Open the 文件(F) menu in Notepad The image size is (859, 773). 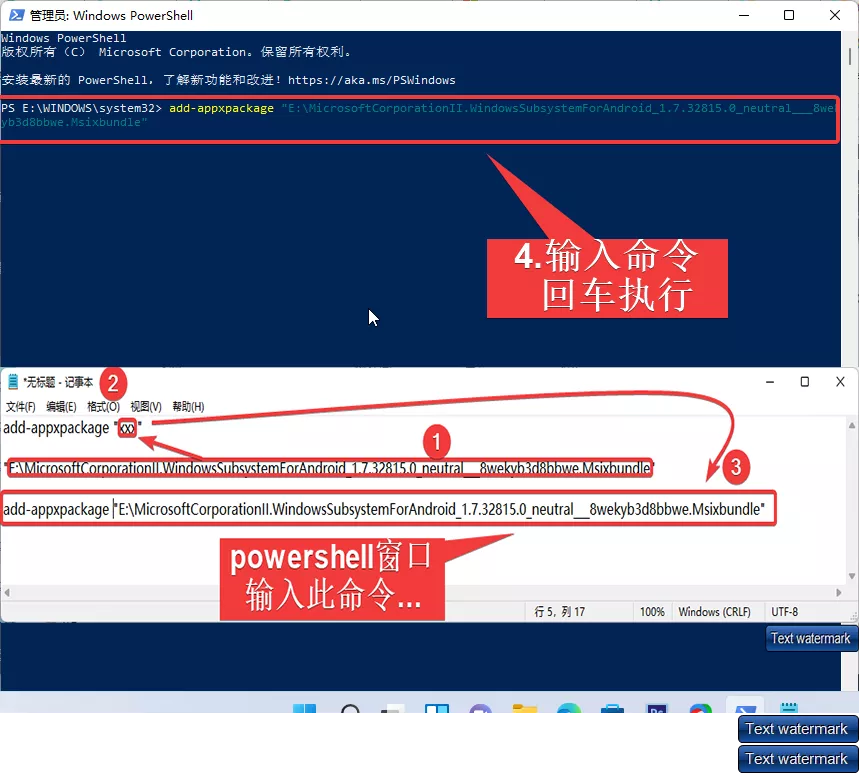[x=20, y=406]
